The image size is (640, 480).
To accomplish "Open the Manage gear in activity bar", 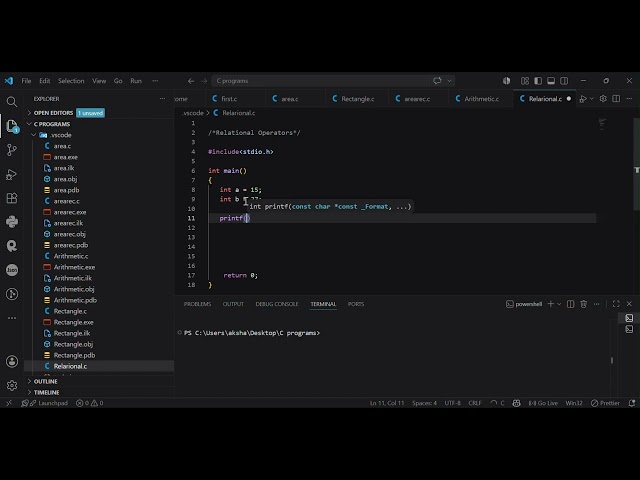I will click(x=12, y=385).
